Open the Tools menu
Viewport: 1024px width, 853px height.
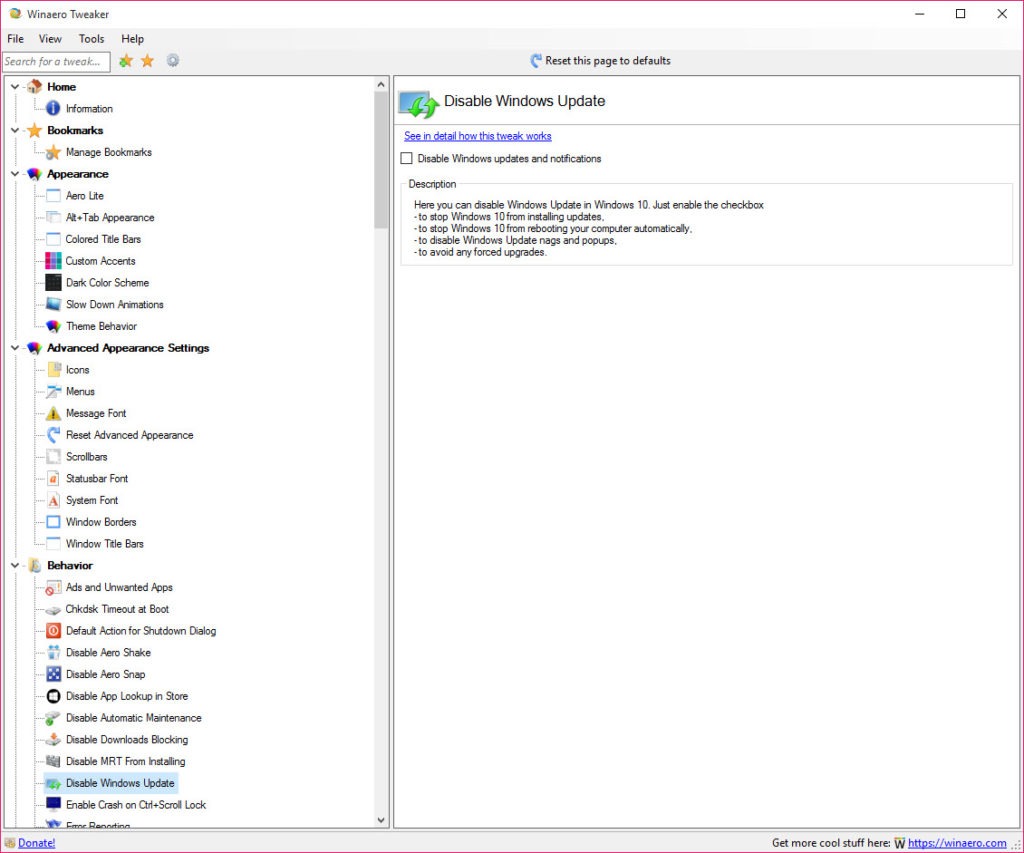tap(91, 39)
